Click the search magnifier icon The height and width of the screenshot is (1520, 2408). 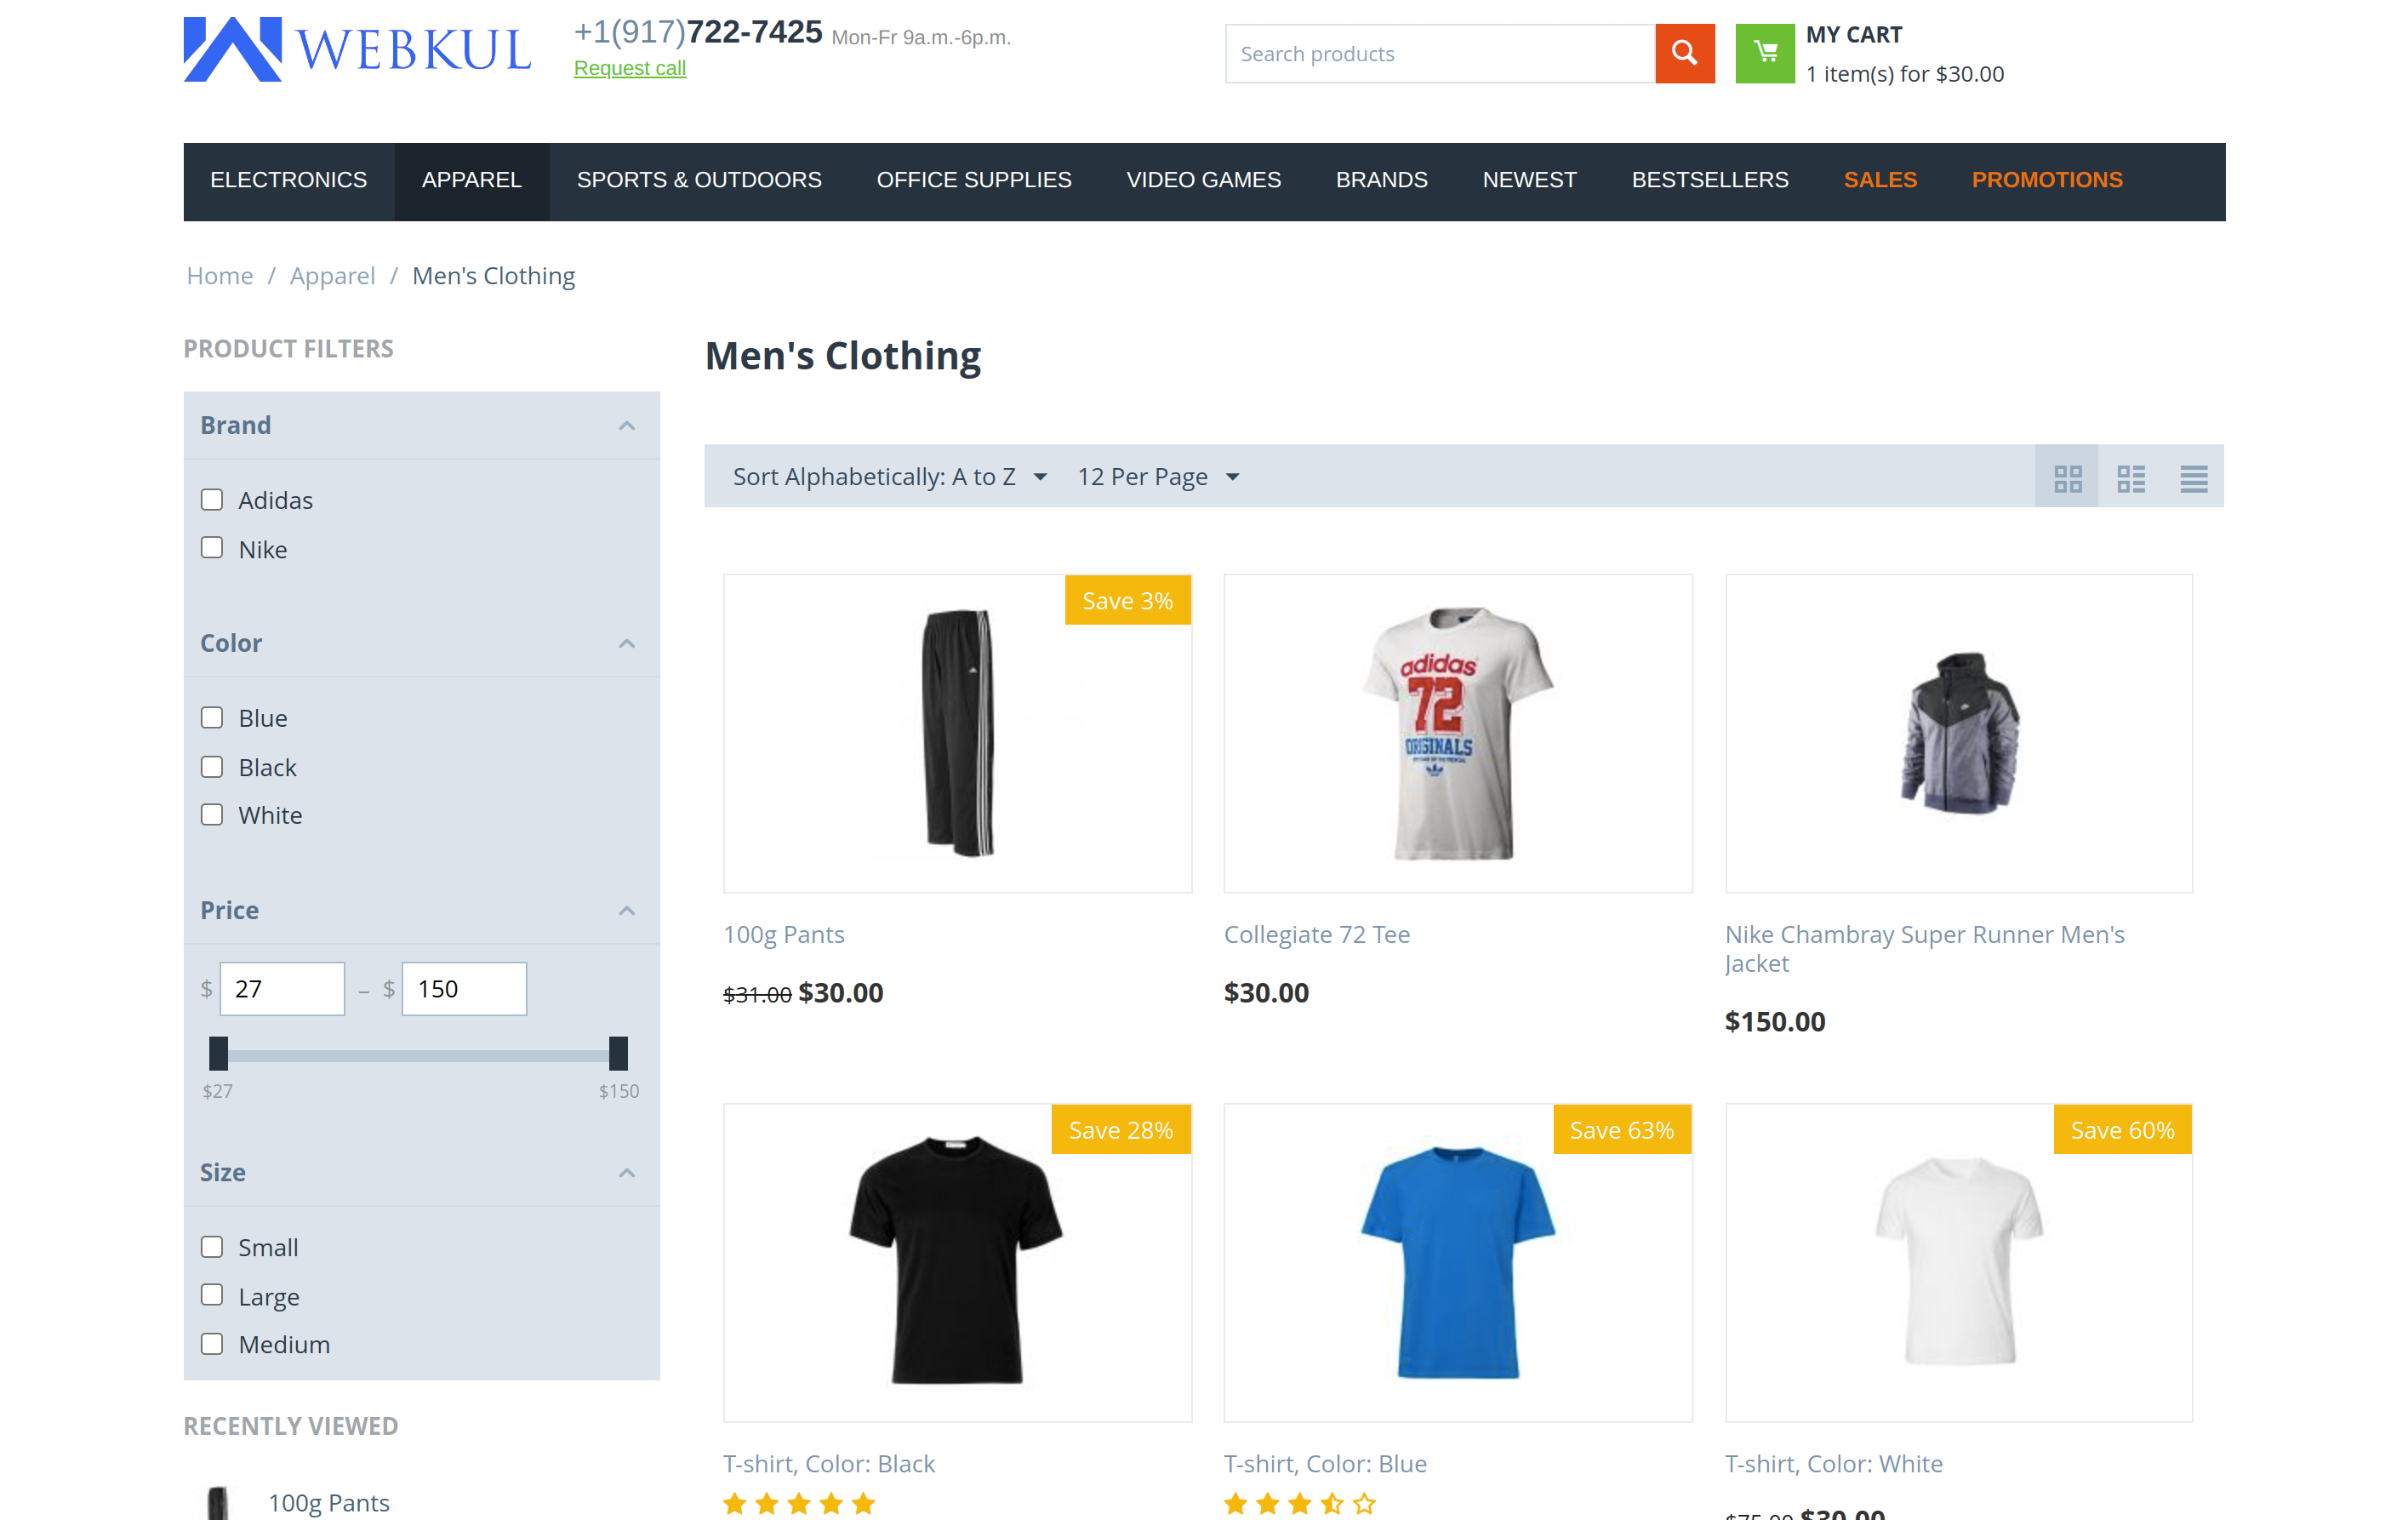pyautogui.click(x=1684, y=53)
